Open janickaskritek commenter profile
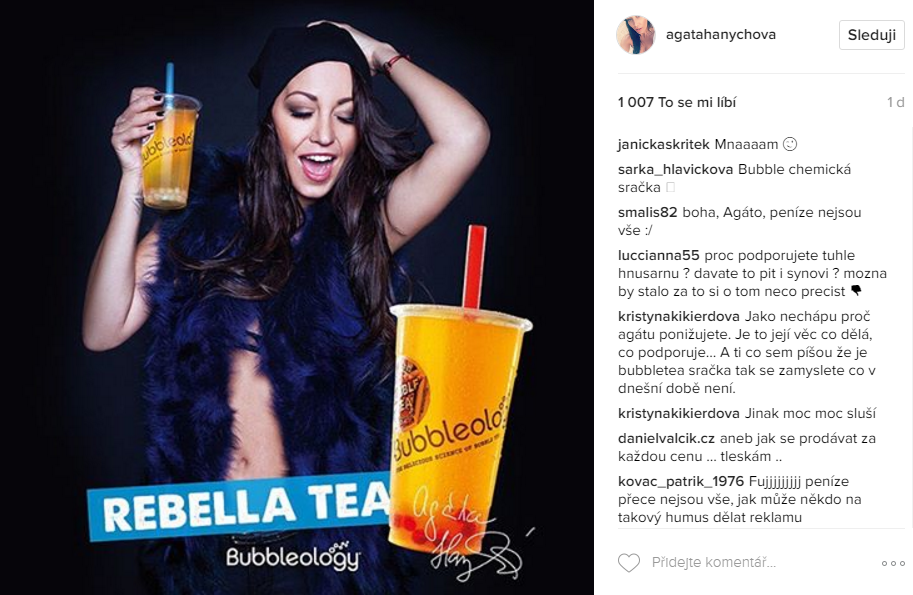Screen dimensions: 913x595 tap(664, 144)
